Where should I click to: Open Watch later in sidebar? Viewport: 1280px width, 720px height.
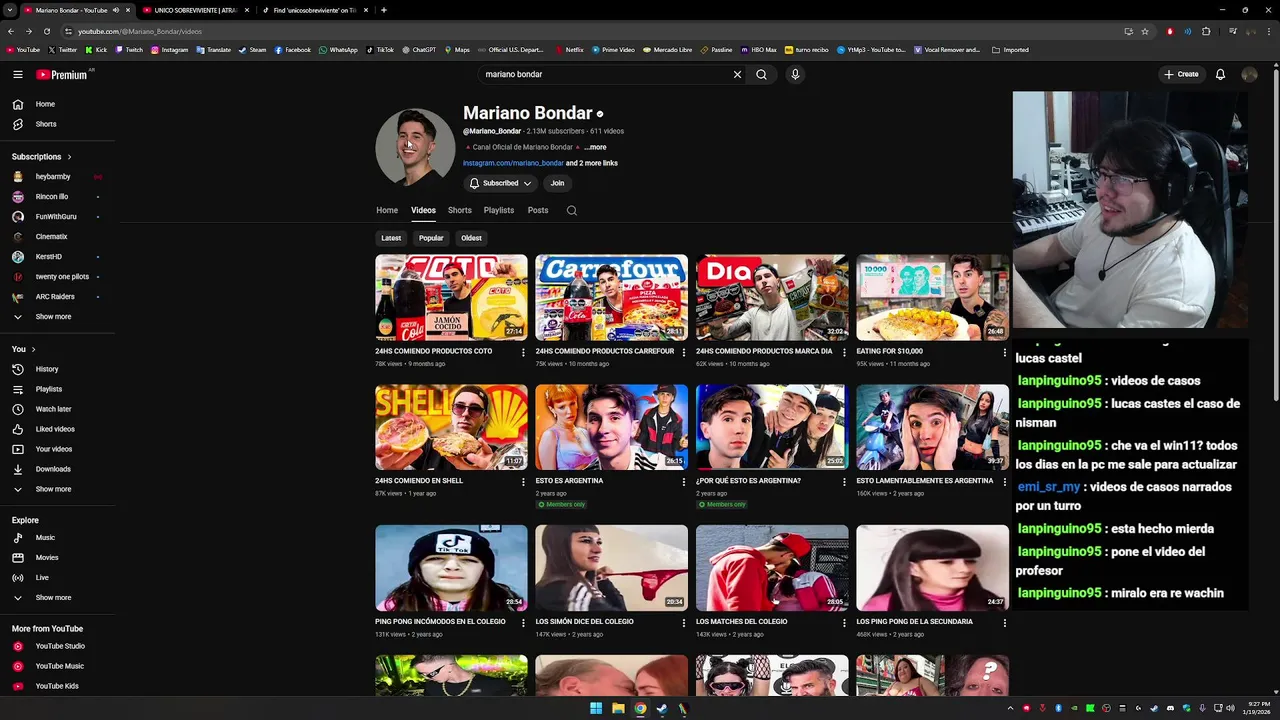pyautogui.click(x=53, y=409)
